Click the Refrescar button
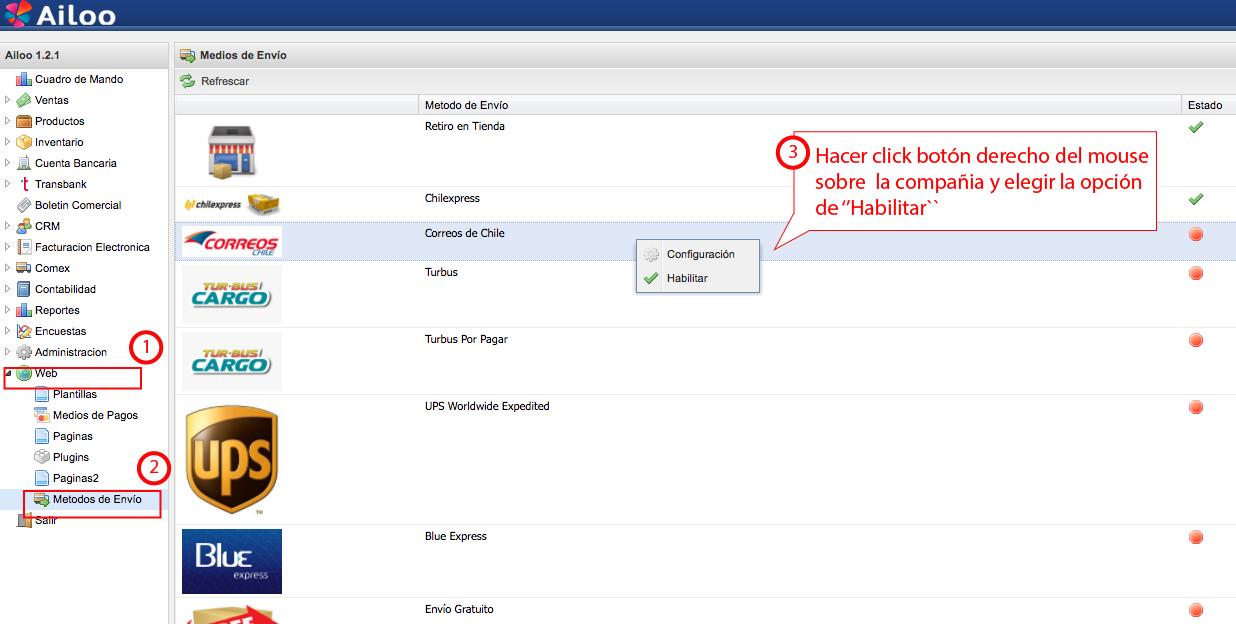 (215, 81)
